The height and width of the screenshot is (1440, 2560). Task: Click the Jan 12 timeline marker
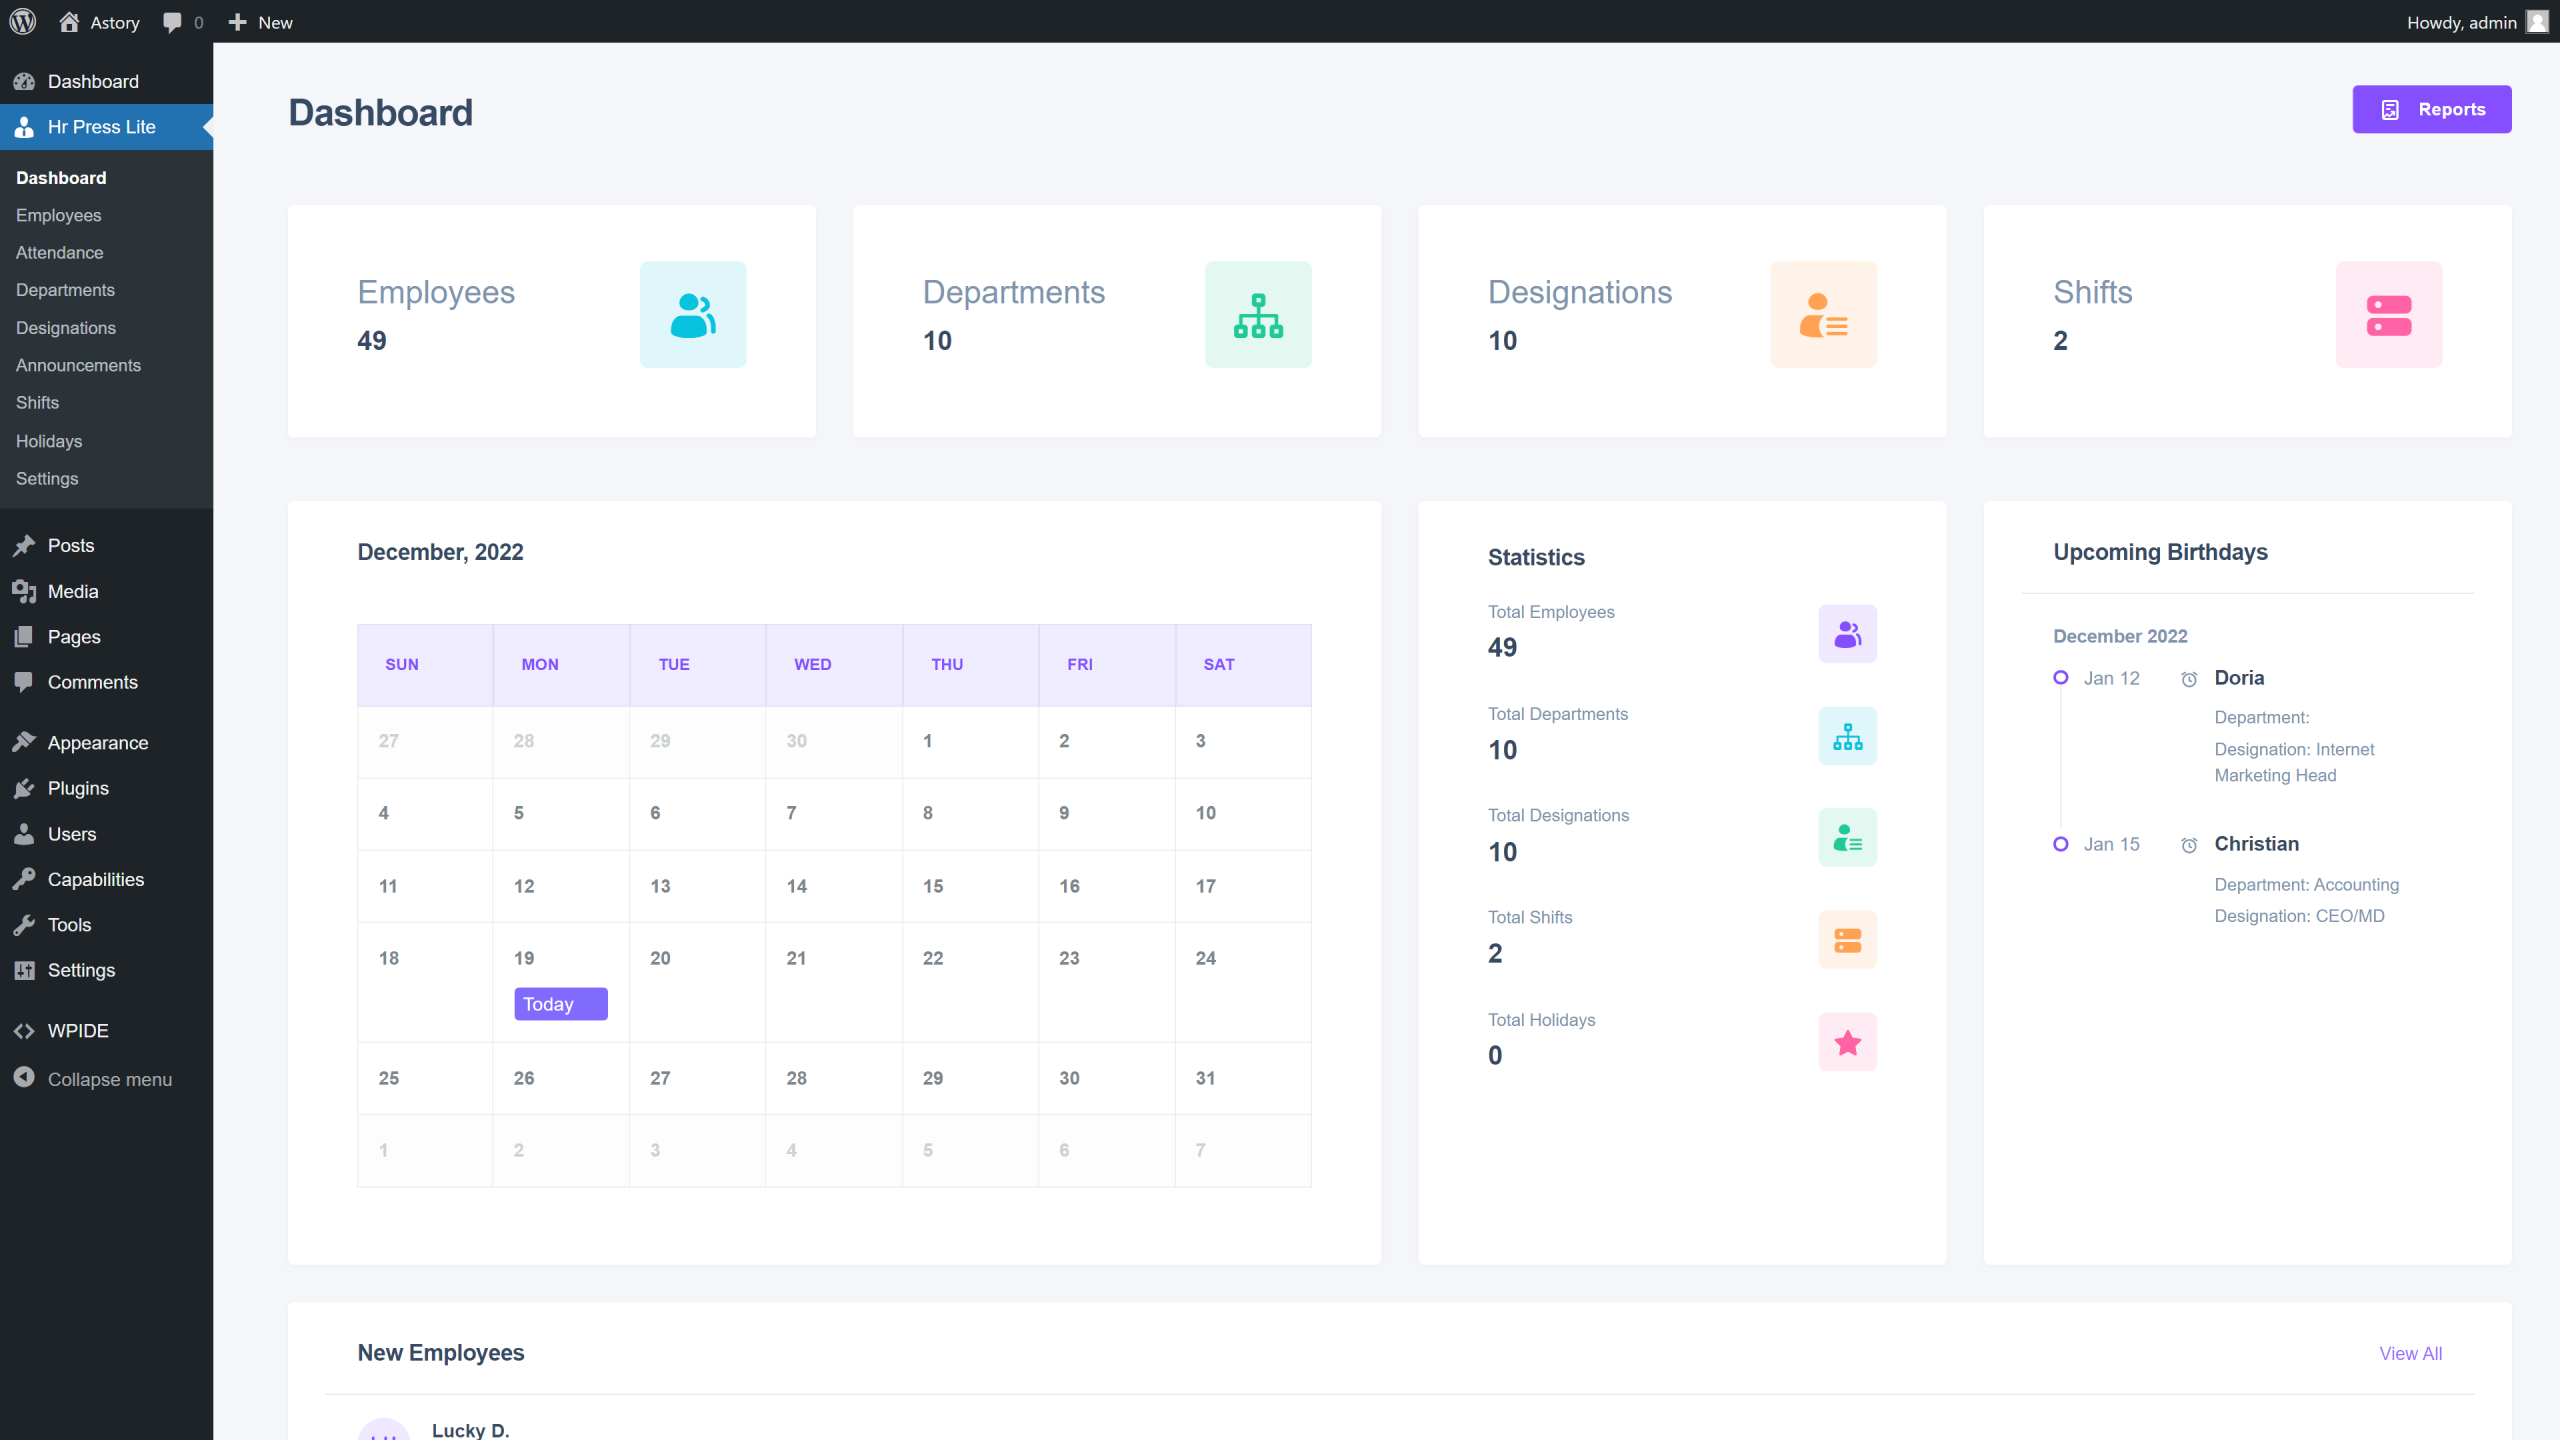point(2060,678)
